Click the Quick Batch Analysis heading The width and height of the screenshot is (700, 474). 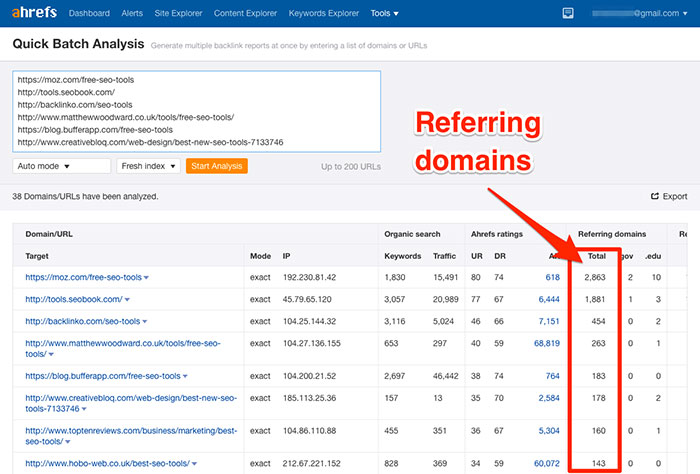78,44
